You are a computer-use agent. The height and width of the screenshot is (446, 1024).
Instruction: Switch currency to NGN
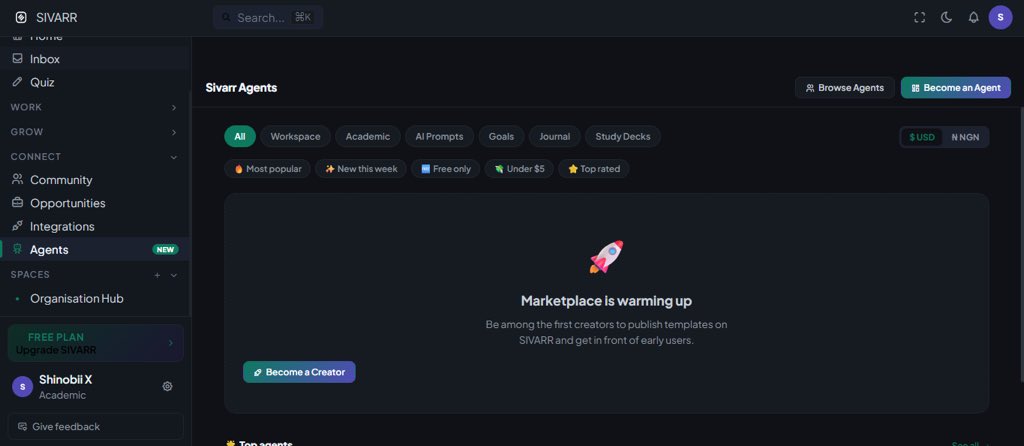(x=965, y=137)
